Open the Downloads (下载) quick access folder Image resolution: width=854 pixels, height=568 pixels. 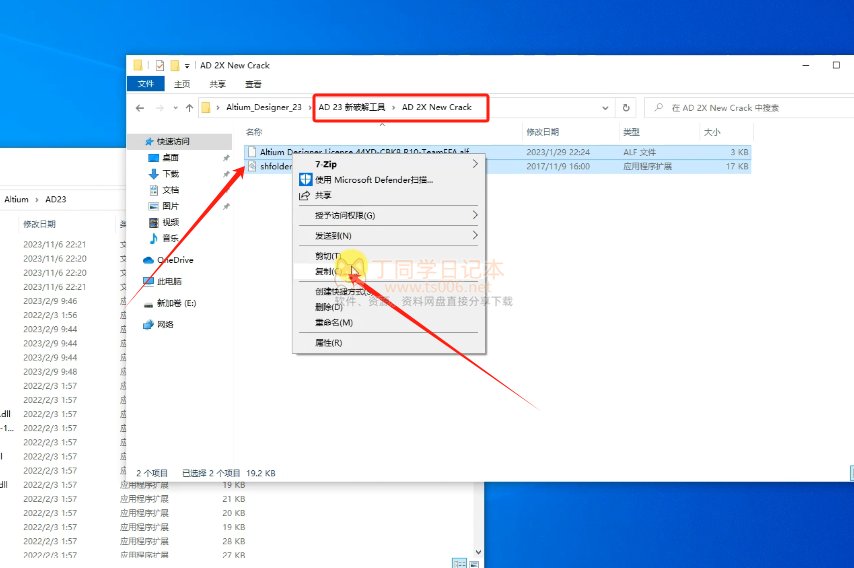171,174
